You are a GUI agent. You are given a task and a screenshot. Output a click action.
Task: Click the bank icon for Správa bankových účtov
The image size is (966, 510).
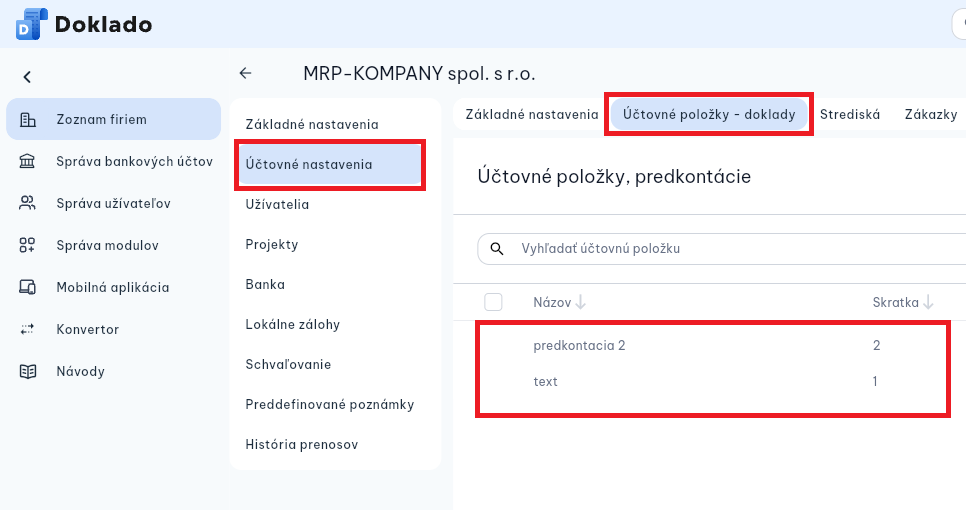27,161
